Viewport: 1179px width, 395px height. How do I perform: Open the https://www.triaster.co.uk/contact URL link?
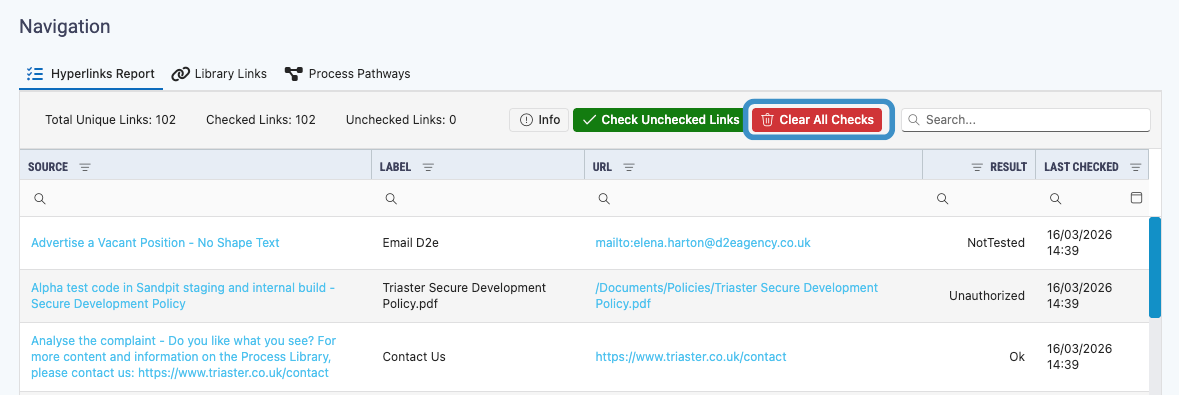click(691, 357)
